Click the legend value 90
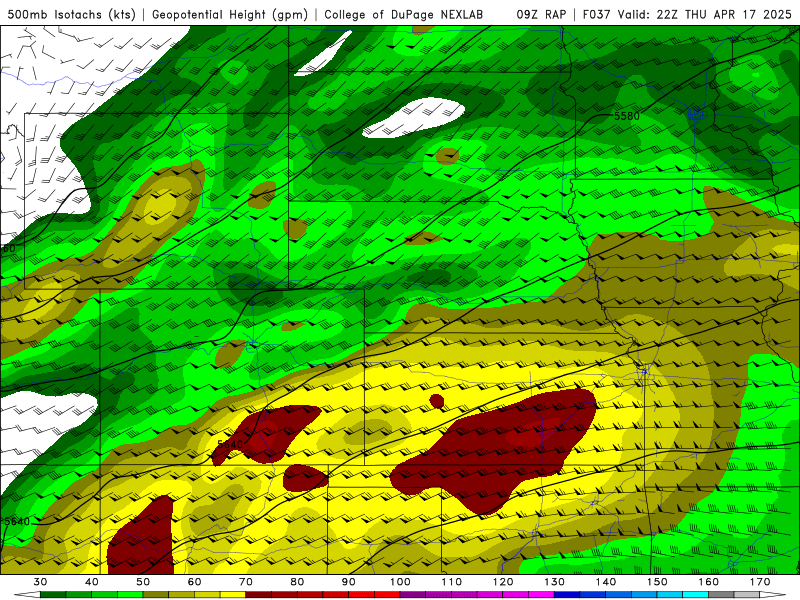 point(349,582)
